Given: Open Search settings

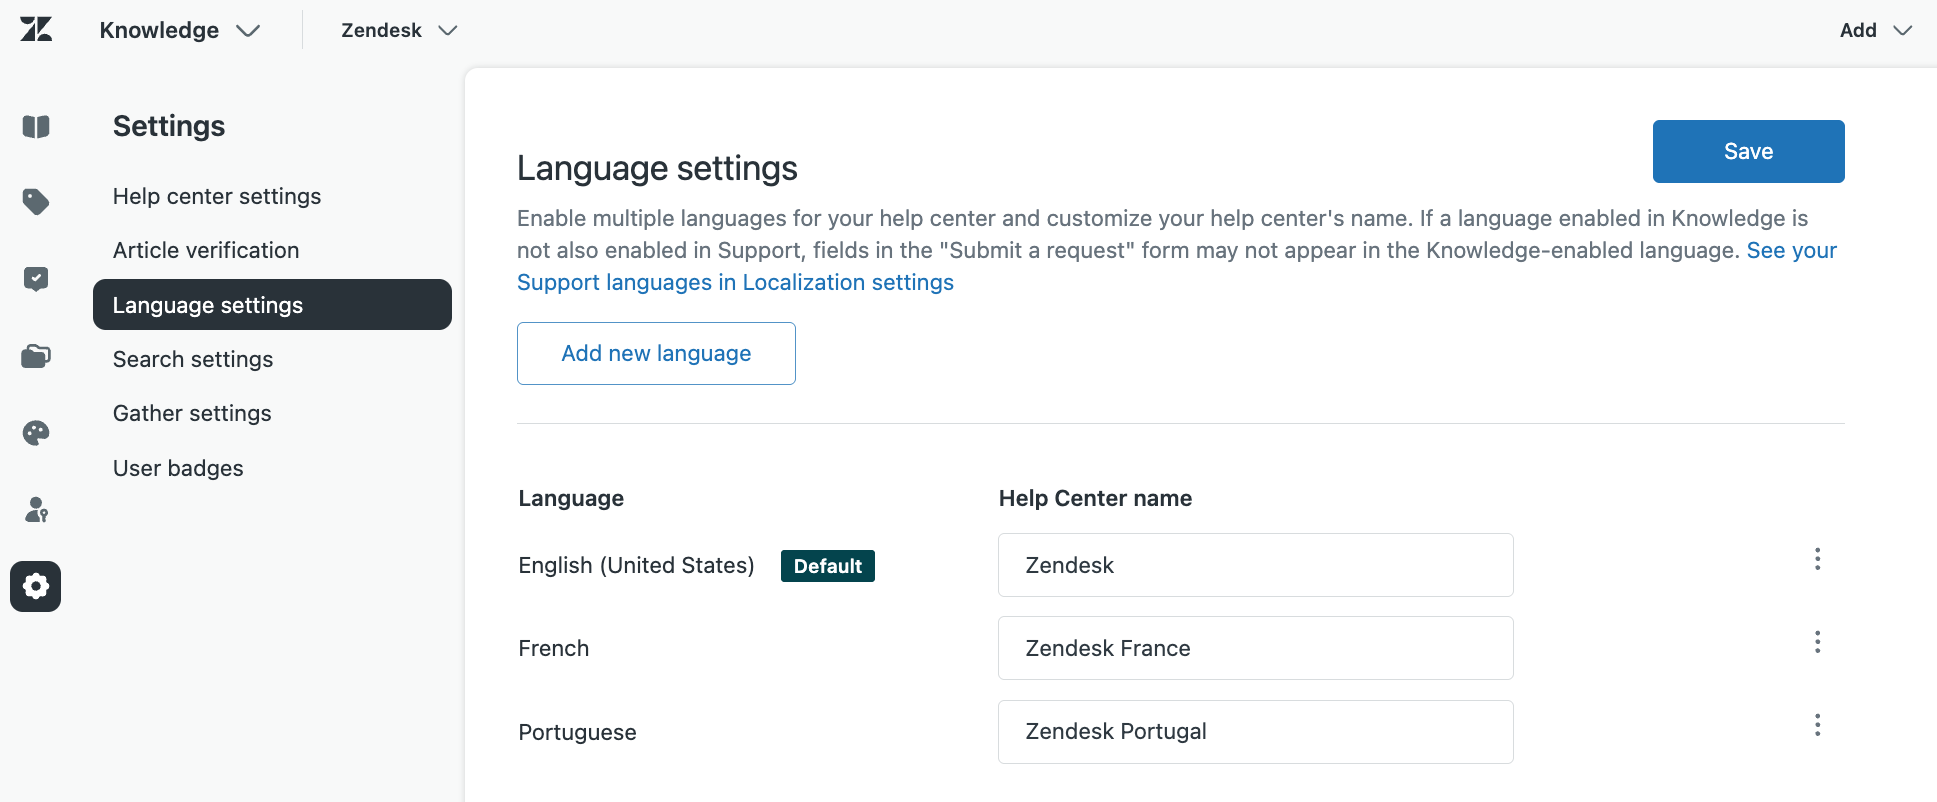Looking at the screenshot, I should (193, 359).
